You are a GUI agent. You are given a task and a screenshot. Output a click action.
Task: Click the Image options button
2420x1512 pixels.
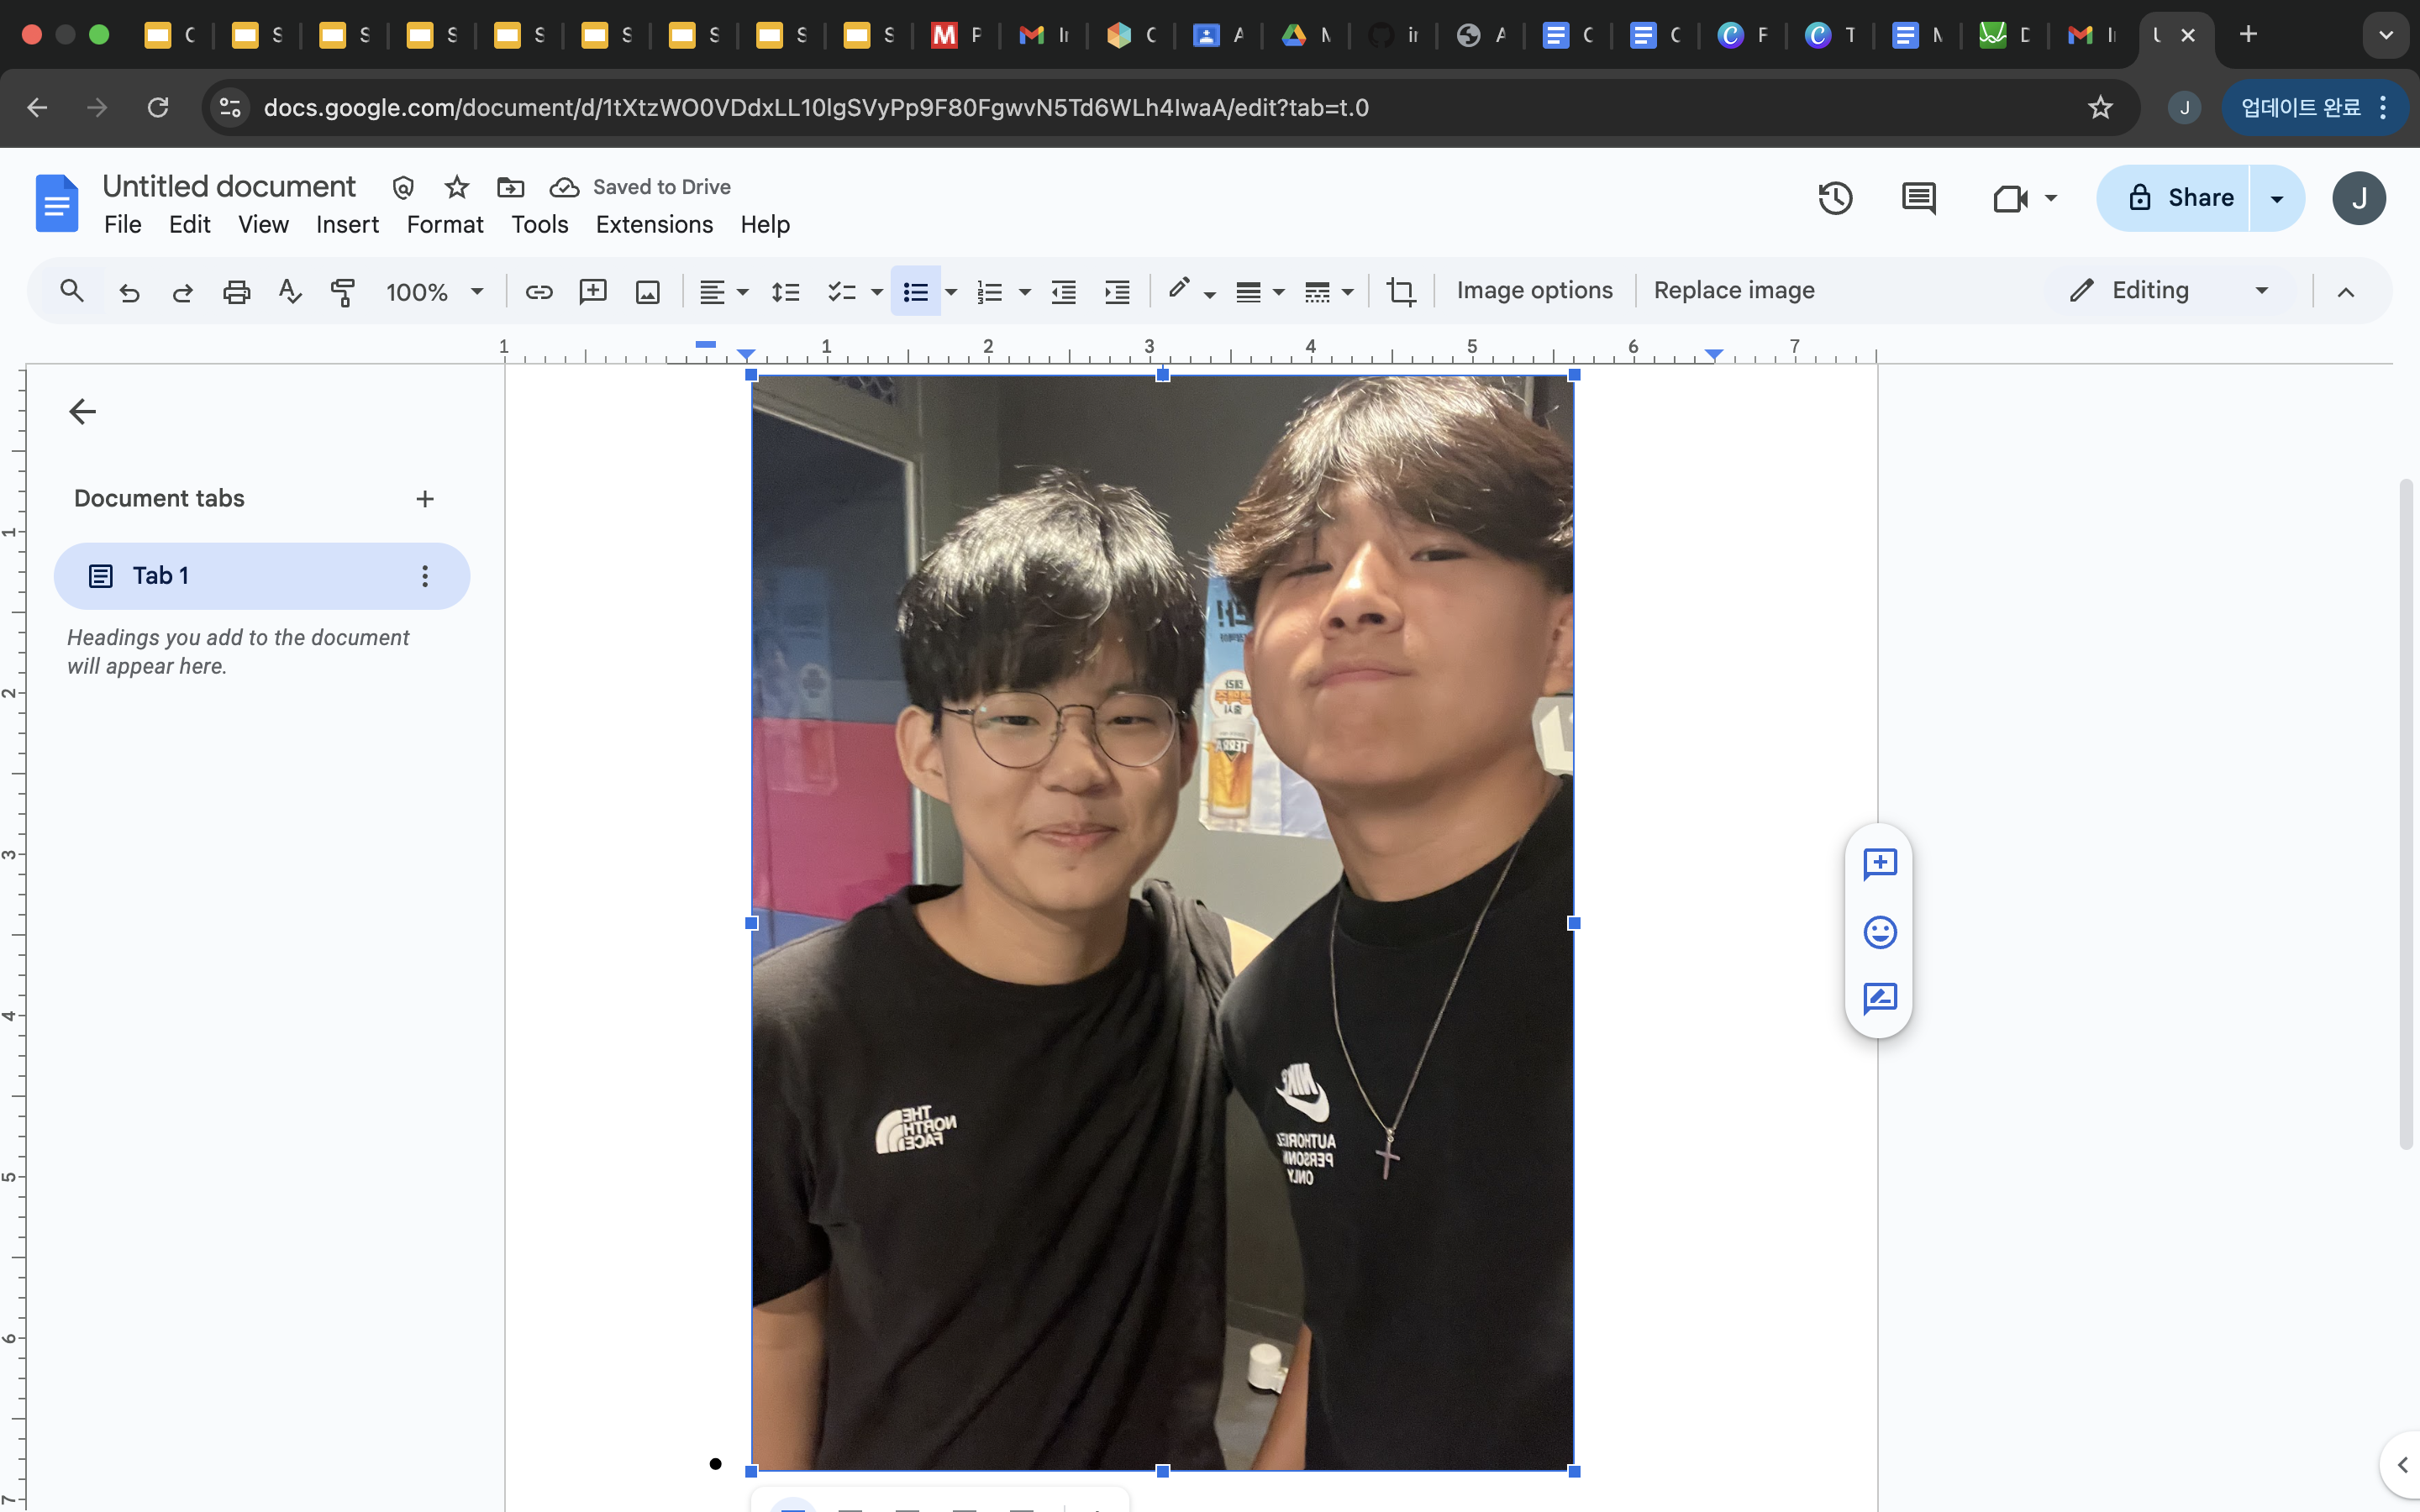(x=1534, y=290)
